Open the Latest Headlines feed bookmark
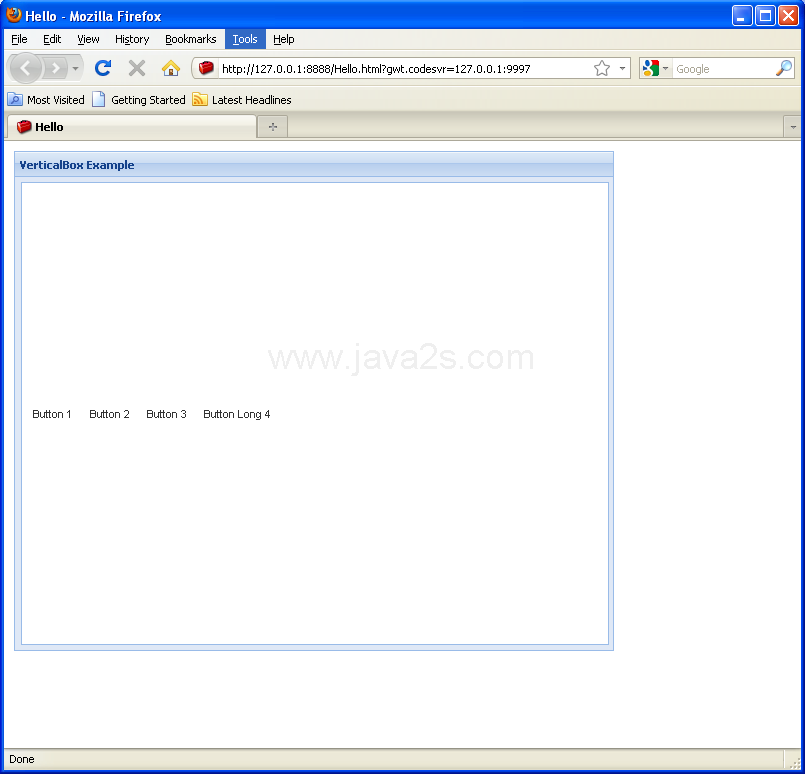Image resolution: width=805 pixels, height=774 pixels. coord(241,100)
